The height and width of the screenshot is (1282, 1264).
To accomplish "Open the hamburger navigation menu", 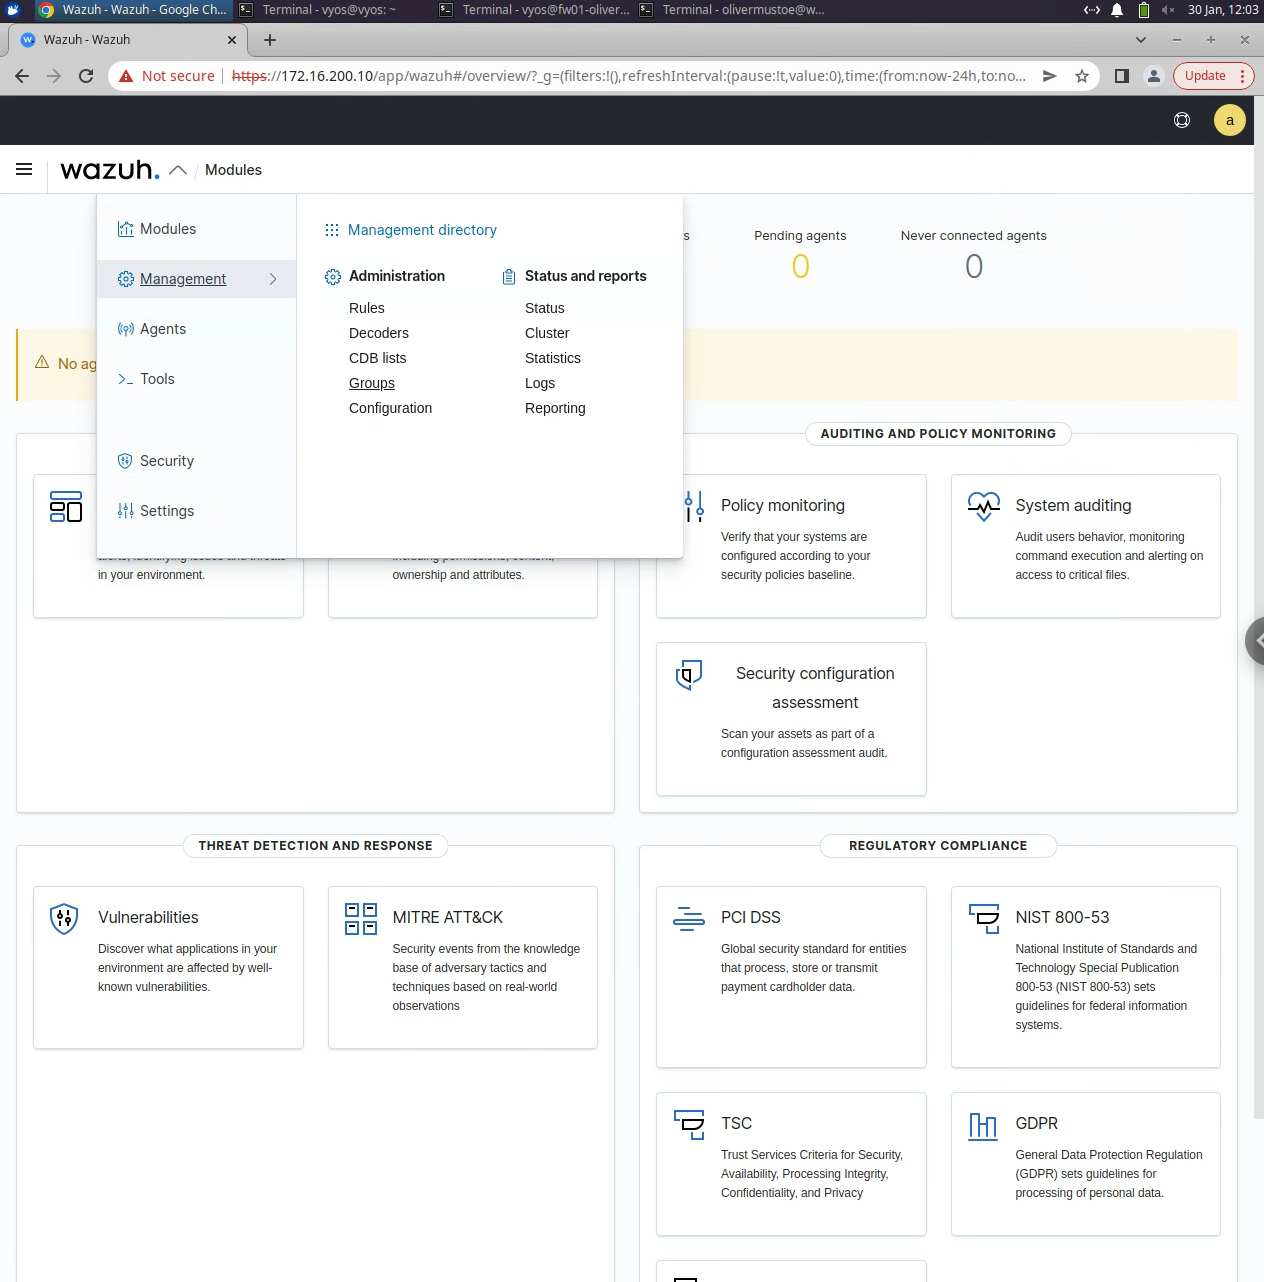I will (x=24, y=170).
